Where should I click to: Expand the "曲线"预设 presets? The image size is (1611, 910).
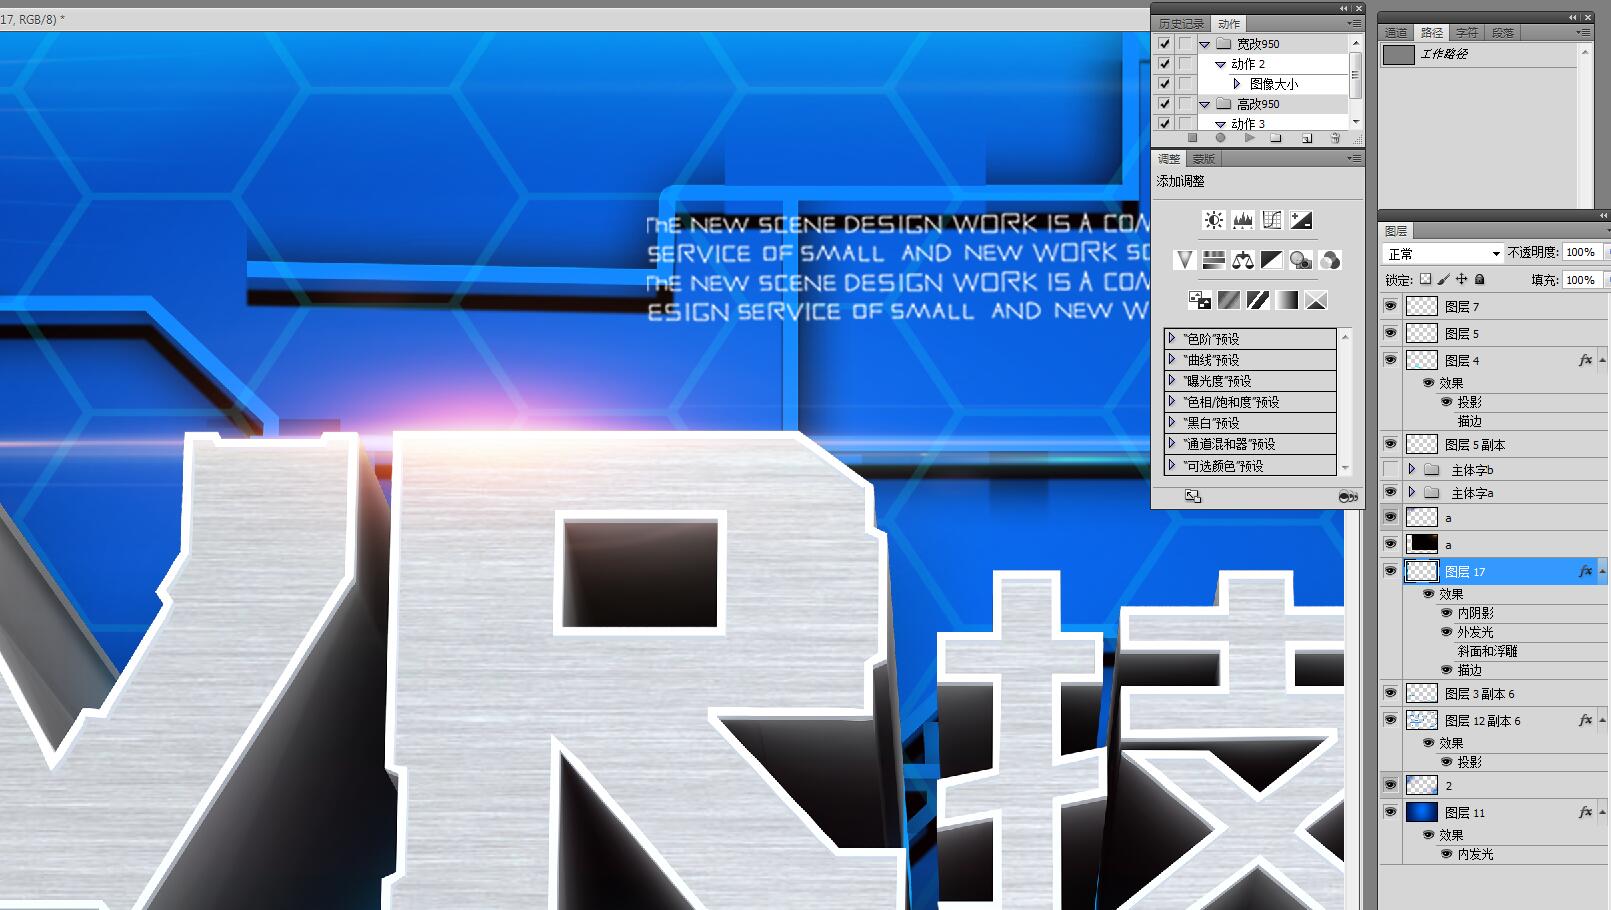tap(1172, 359)
